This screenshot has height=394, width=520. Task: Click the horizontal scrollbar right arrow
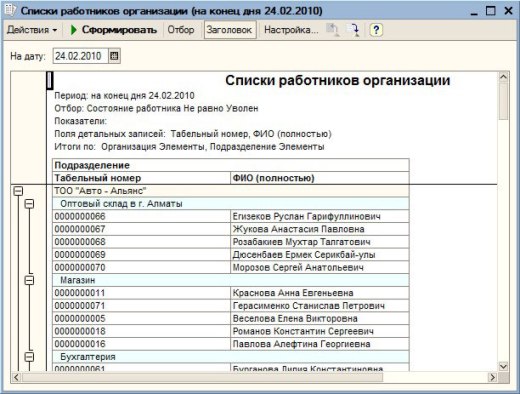[x=492, y=377]
